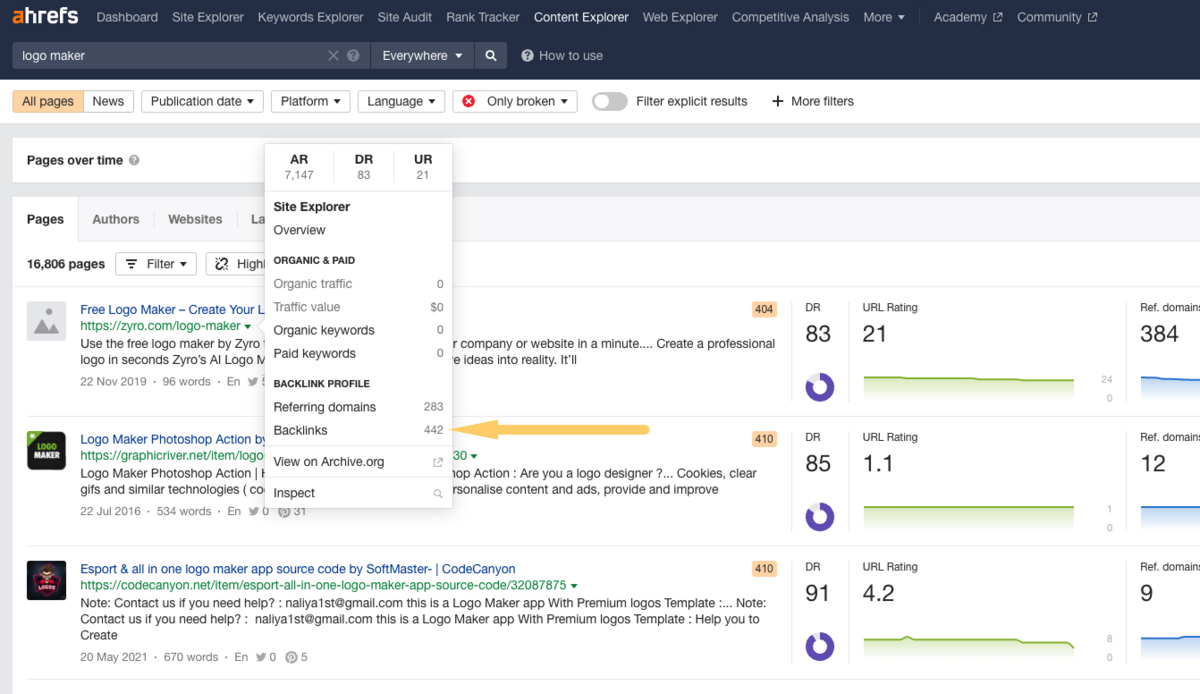Screen dimensions: 1200x694
Task: Click zyro.com result placeholder thumbnail
Action: (x=46, y=321)
